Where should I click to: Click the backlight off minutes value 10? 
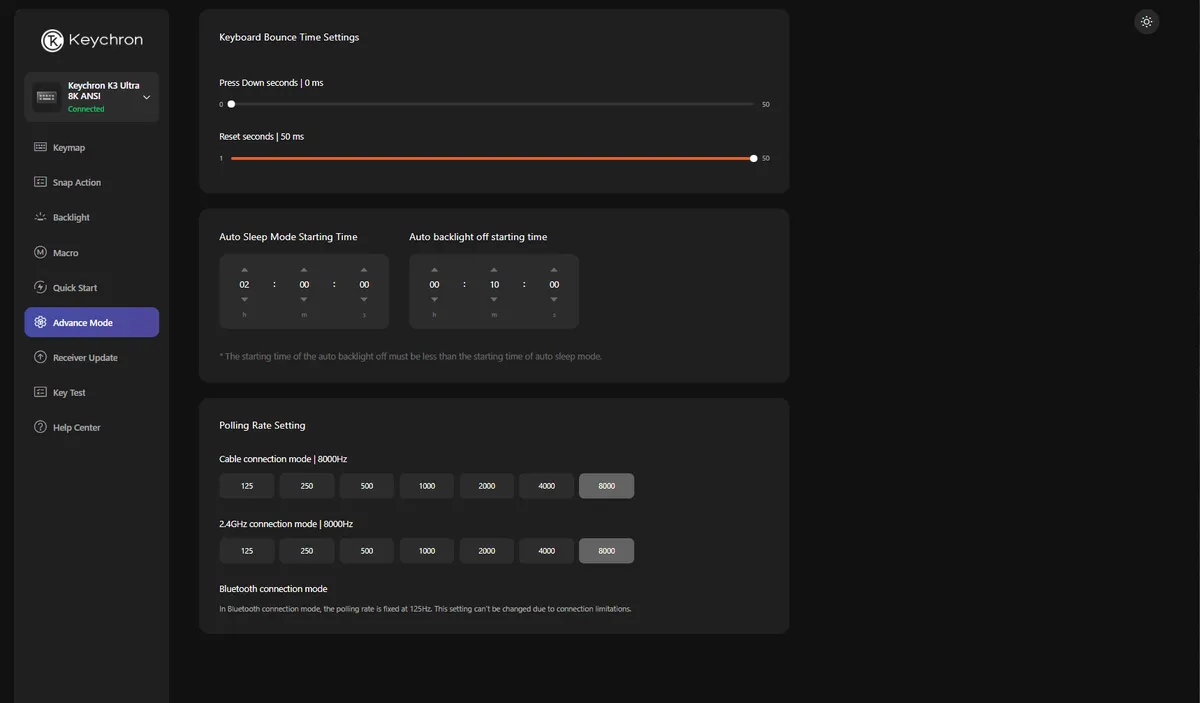coord(494,285)
